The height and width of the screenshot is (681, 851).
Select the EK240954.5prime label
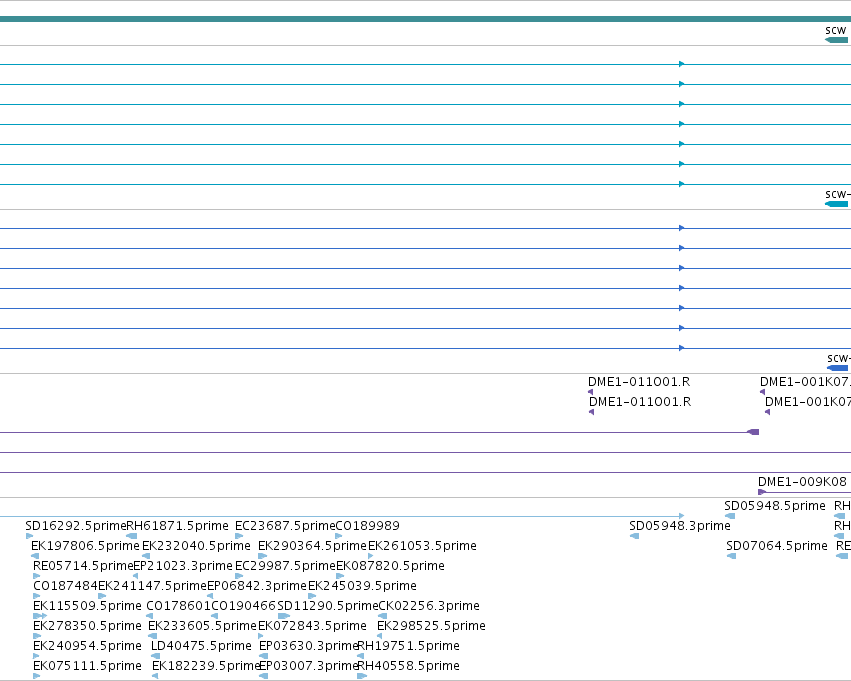(87, 646)
